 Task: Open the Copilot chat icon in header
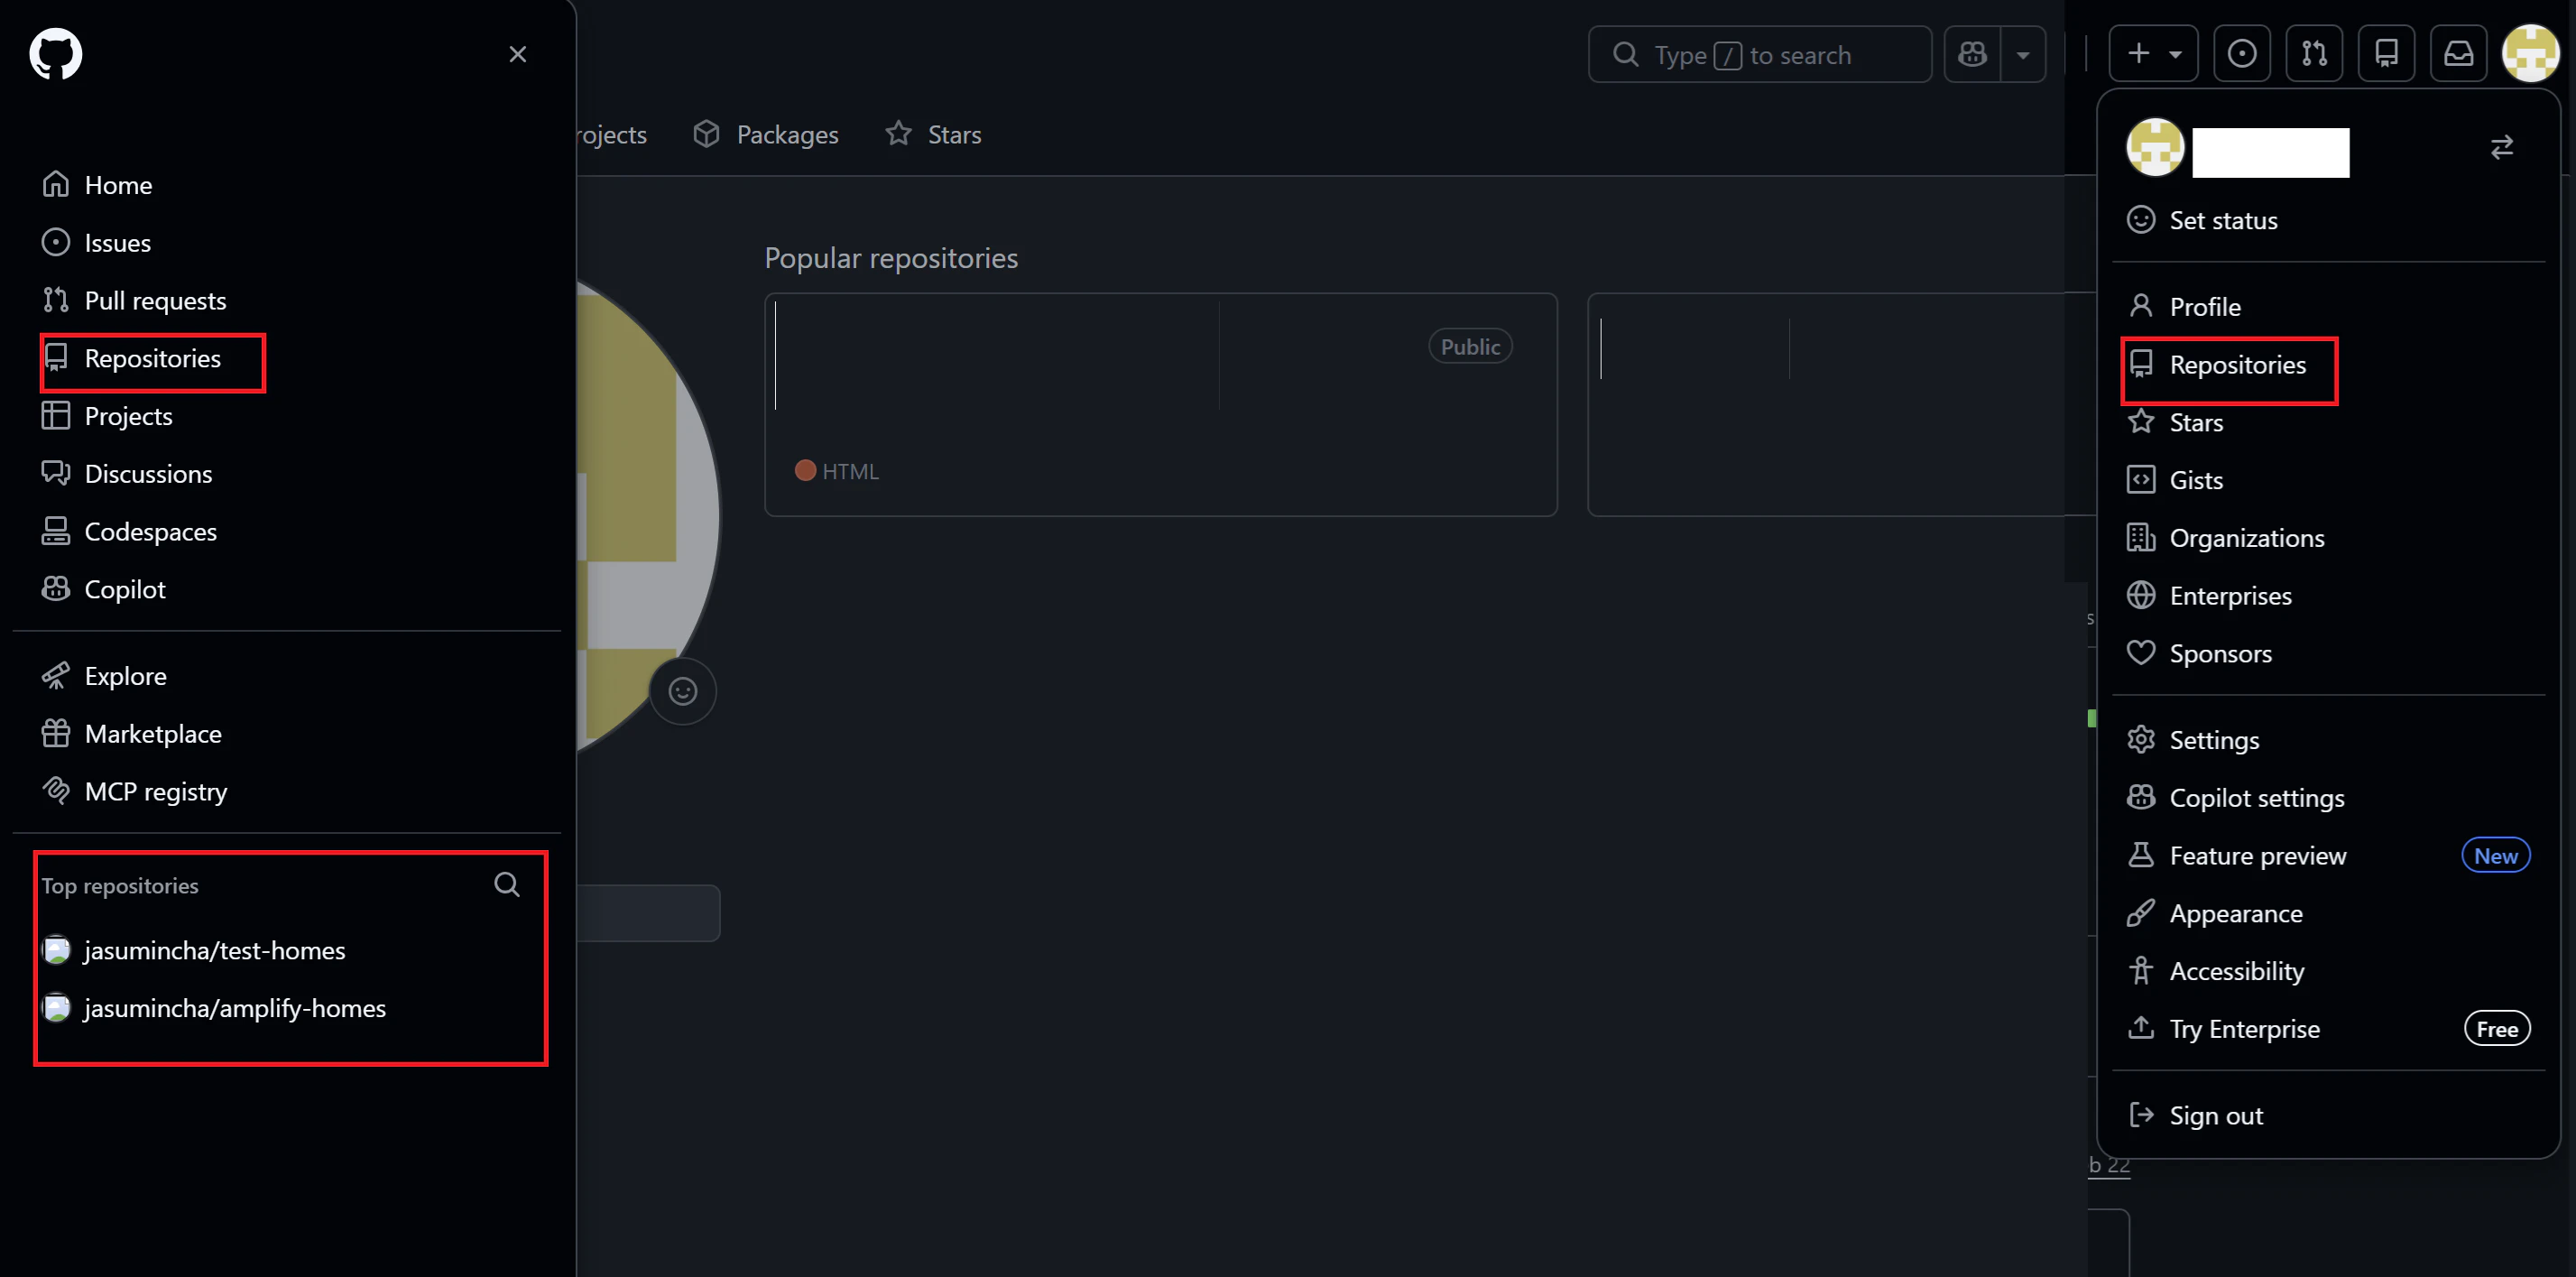pyautogui.click(x=1972, y=54)
